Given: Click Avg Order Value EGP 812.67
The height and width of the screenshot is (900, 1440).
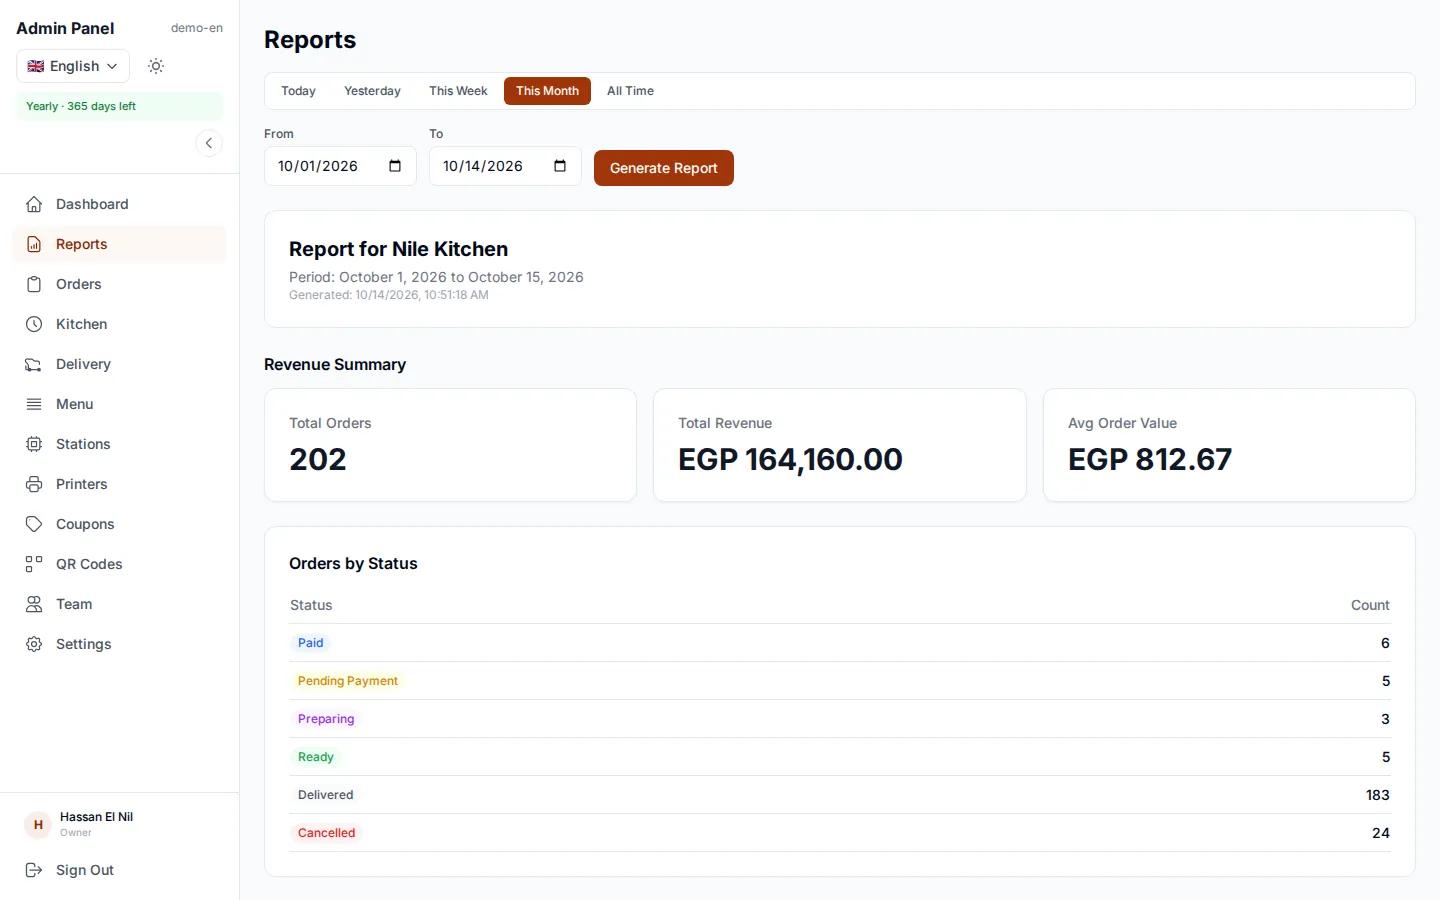Looking at the screenshot, I should click(1150, 459).
